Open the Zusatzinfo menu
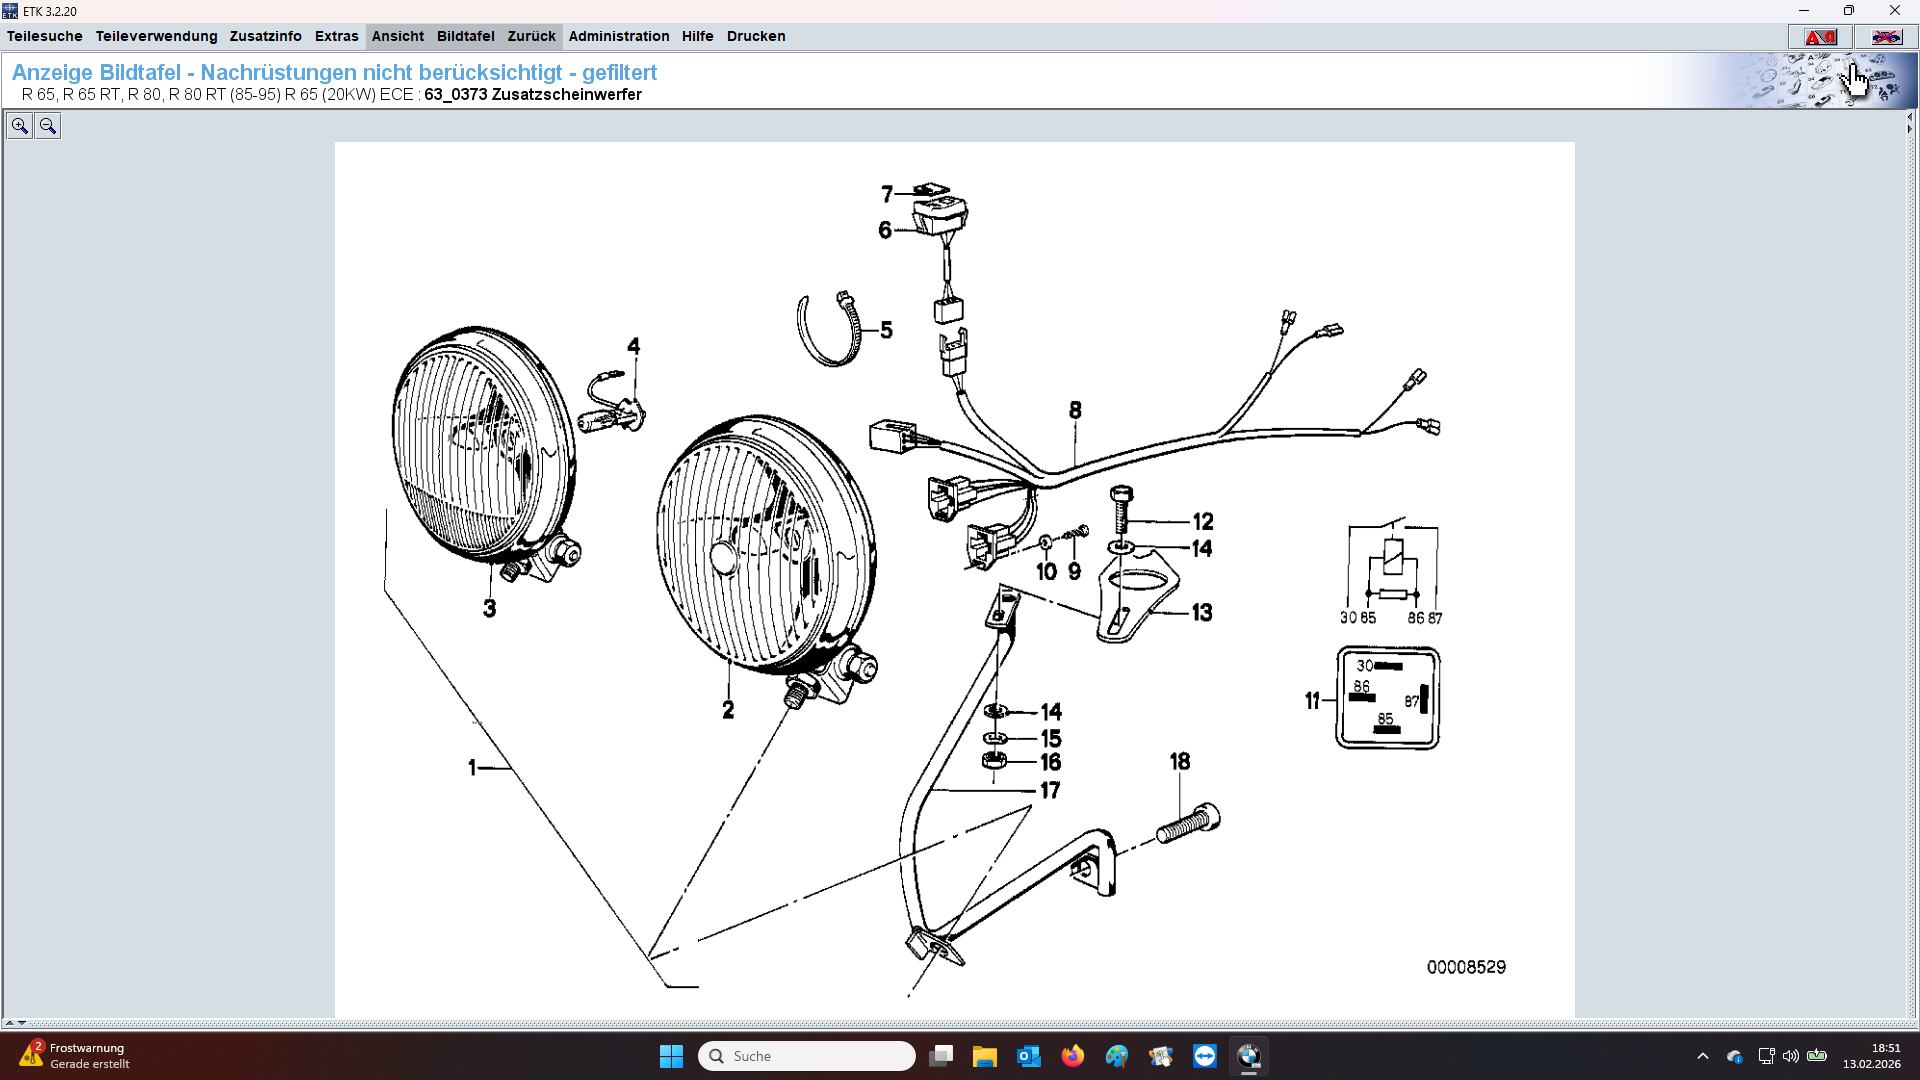The width and height of the screenshot is (1920, 1080). tap(265, 36)
